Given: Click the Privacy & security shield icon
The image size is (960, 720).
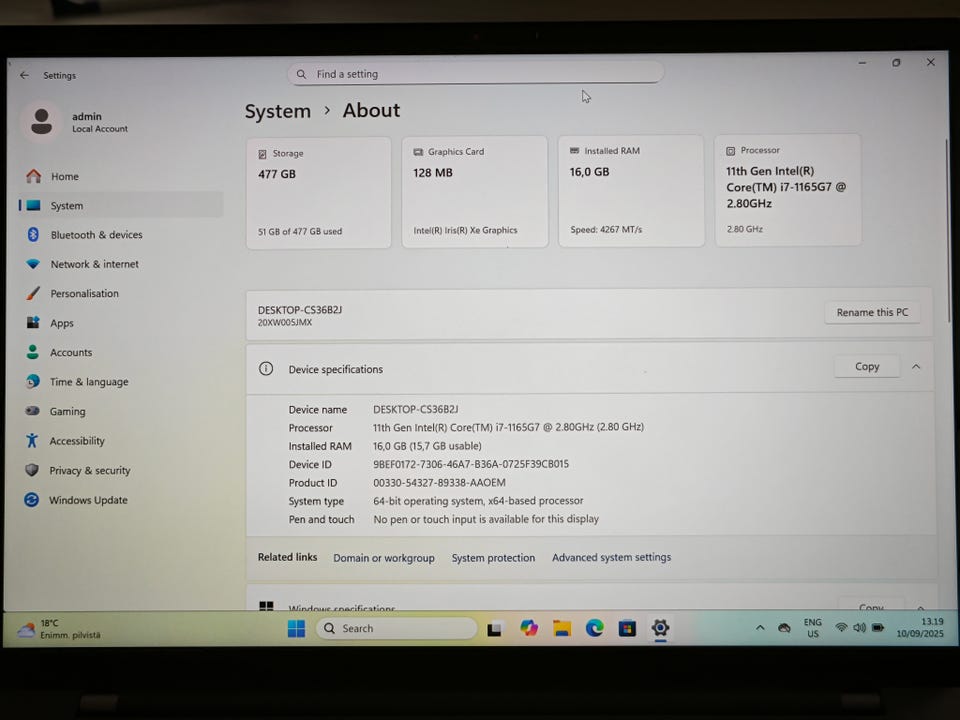Looking at the screenshot, I should 32,470.
